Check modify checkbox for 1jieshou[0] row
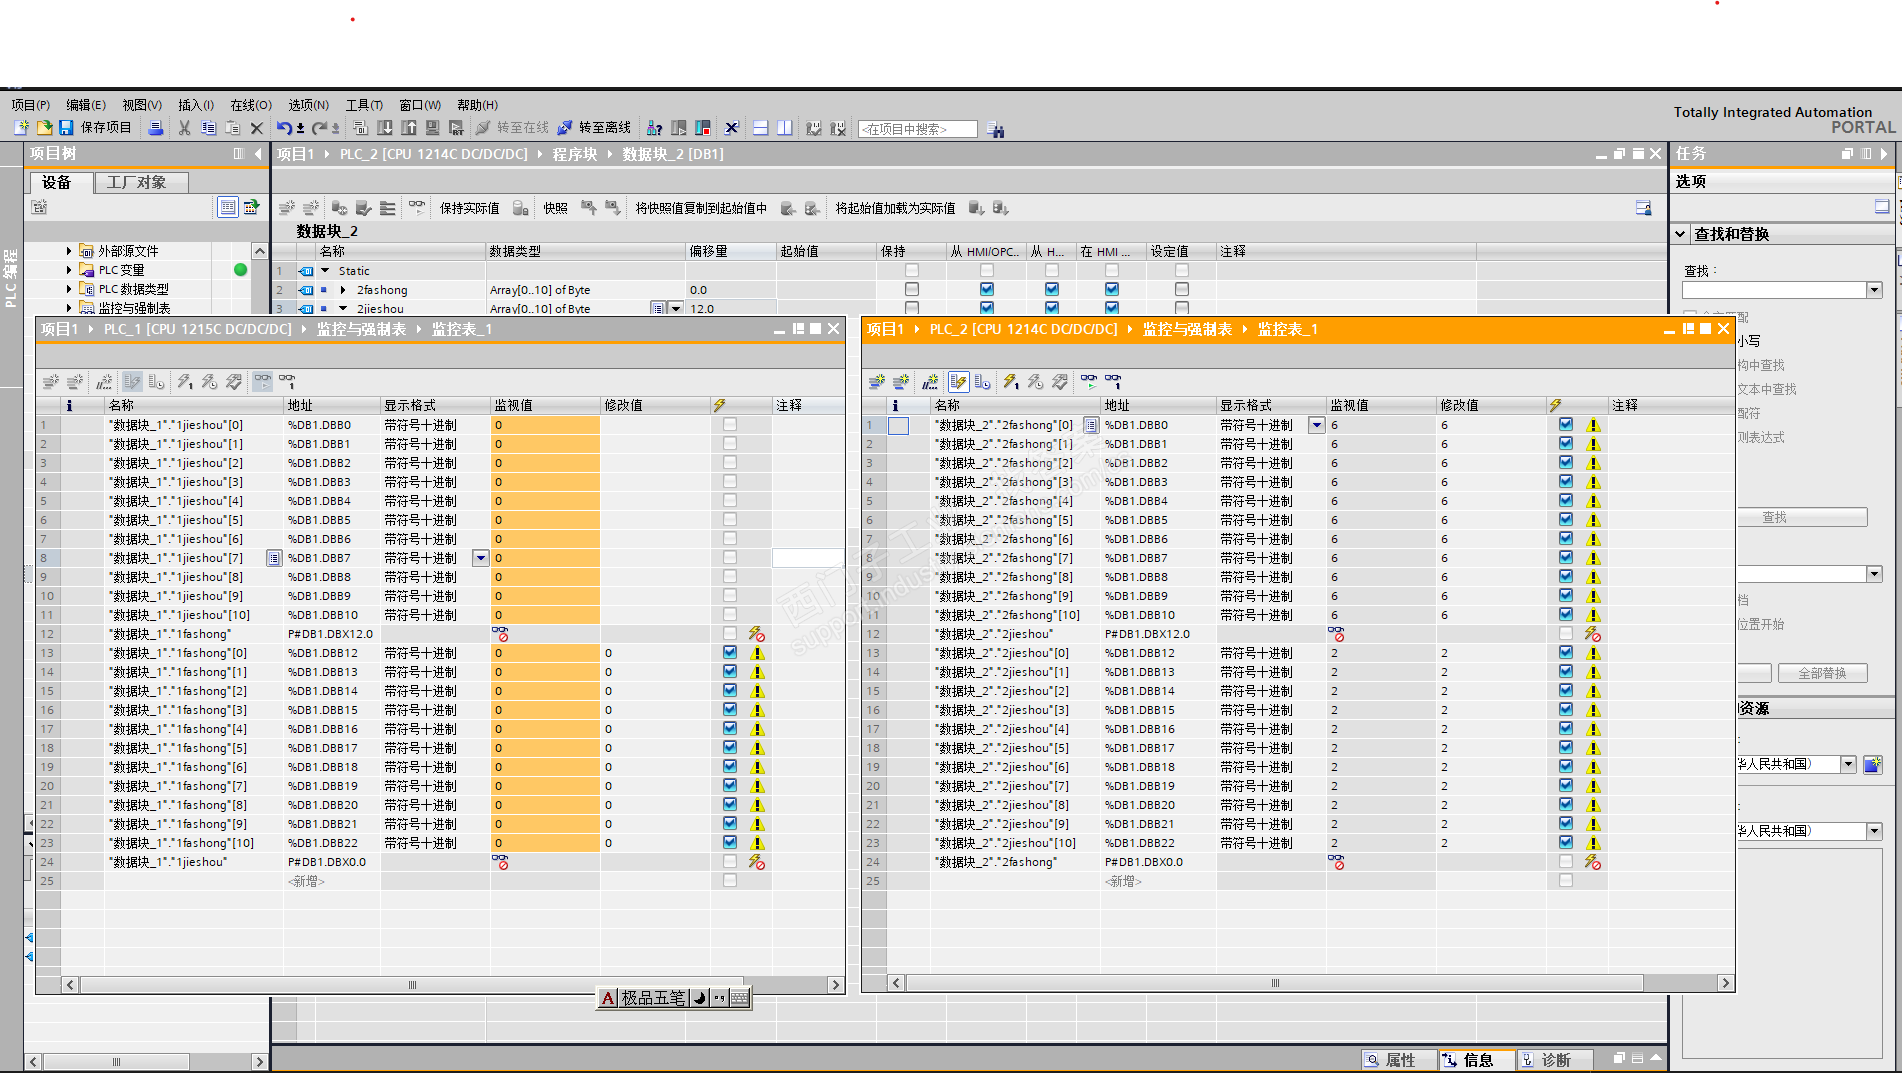 tap(730, 424)
